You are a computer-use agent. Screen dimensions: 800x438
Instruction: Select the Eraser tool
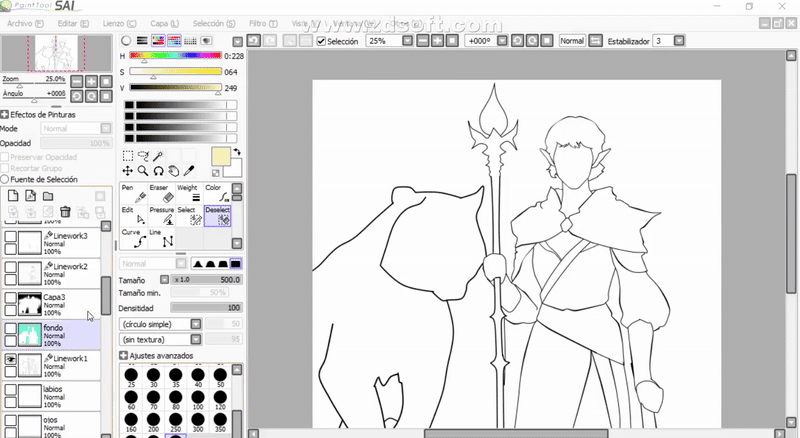(160, 194)
